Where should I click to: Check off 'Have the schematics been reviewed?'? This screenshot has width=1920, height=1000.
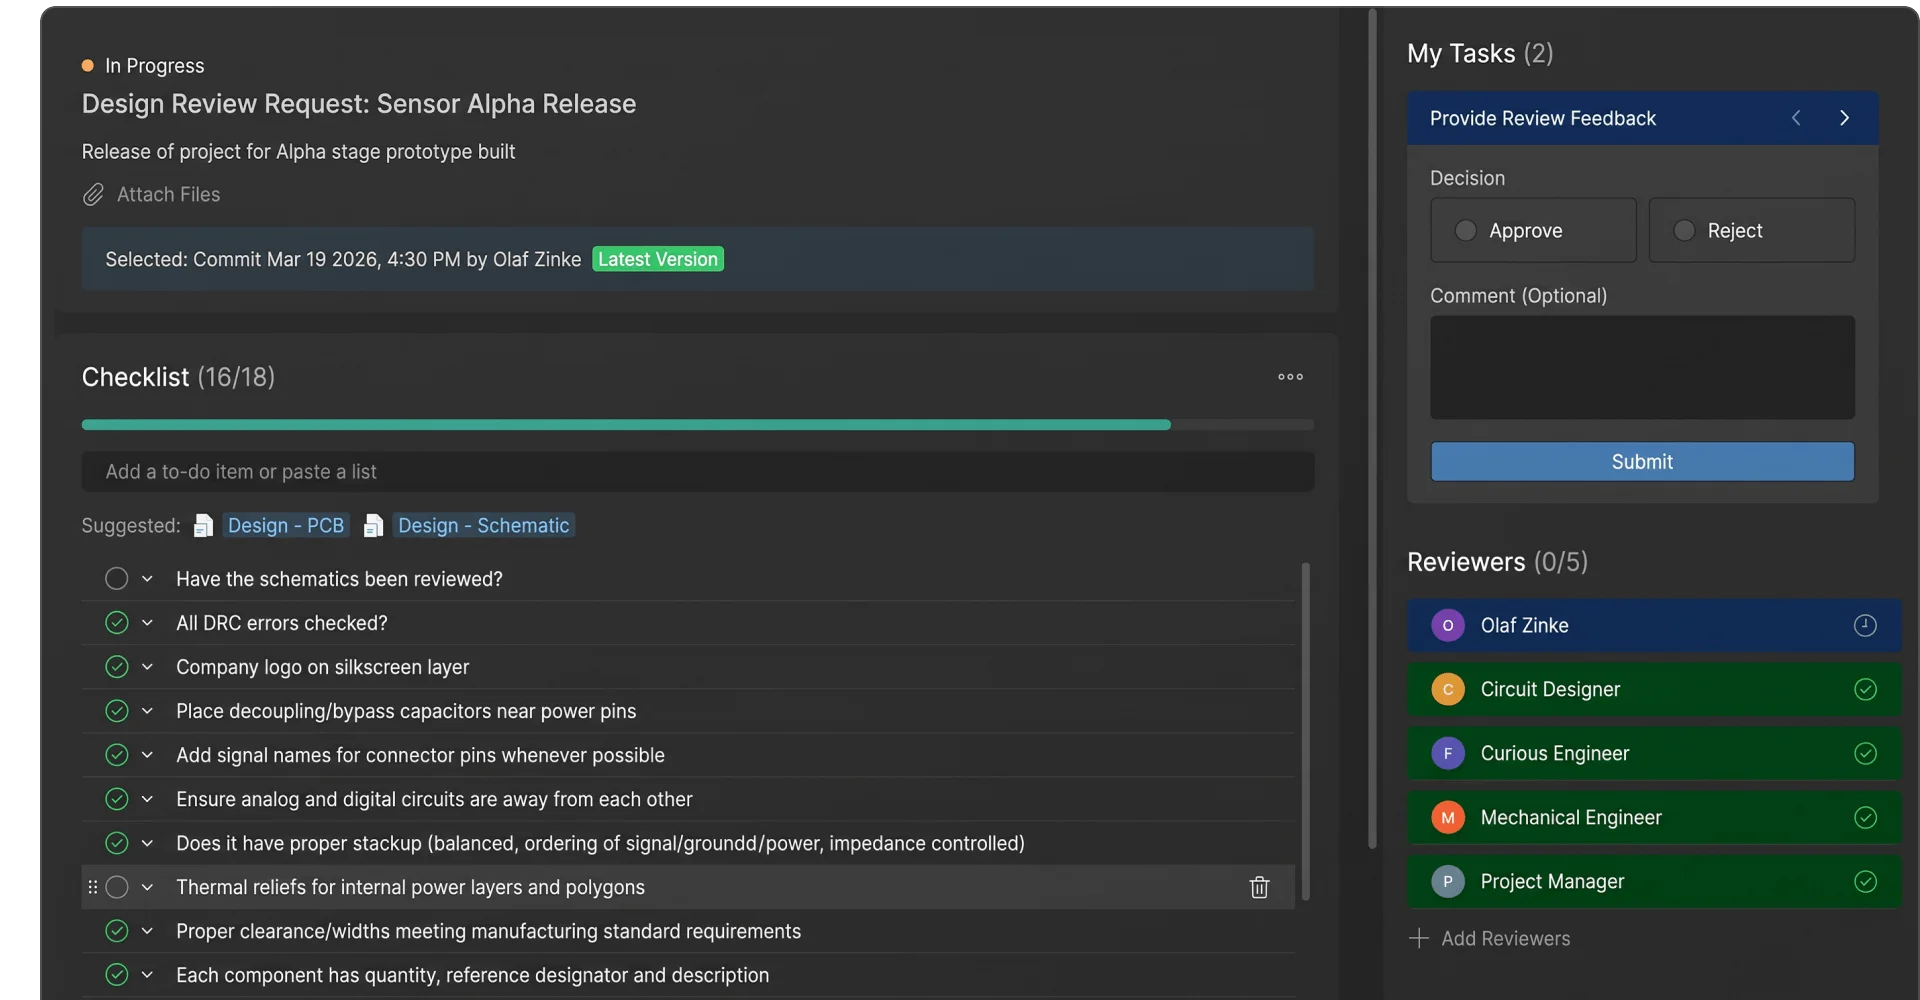point(117,579)
